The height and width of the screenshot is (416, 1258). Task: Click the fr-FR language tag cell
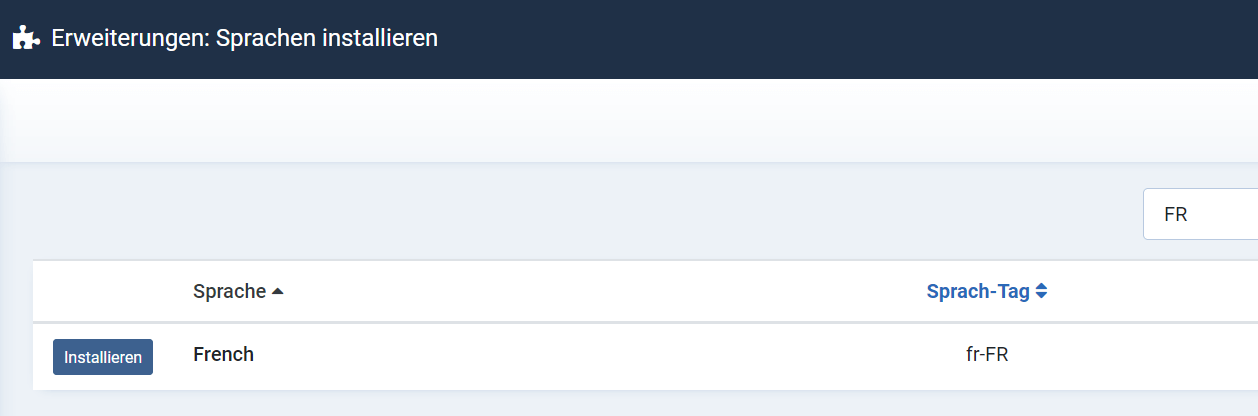coord(980,355)
